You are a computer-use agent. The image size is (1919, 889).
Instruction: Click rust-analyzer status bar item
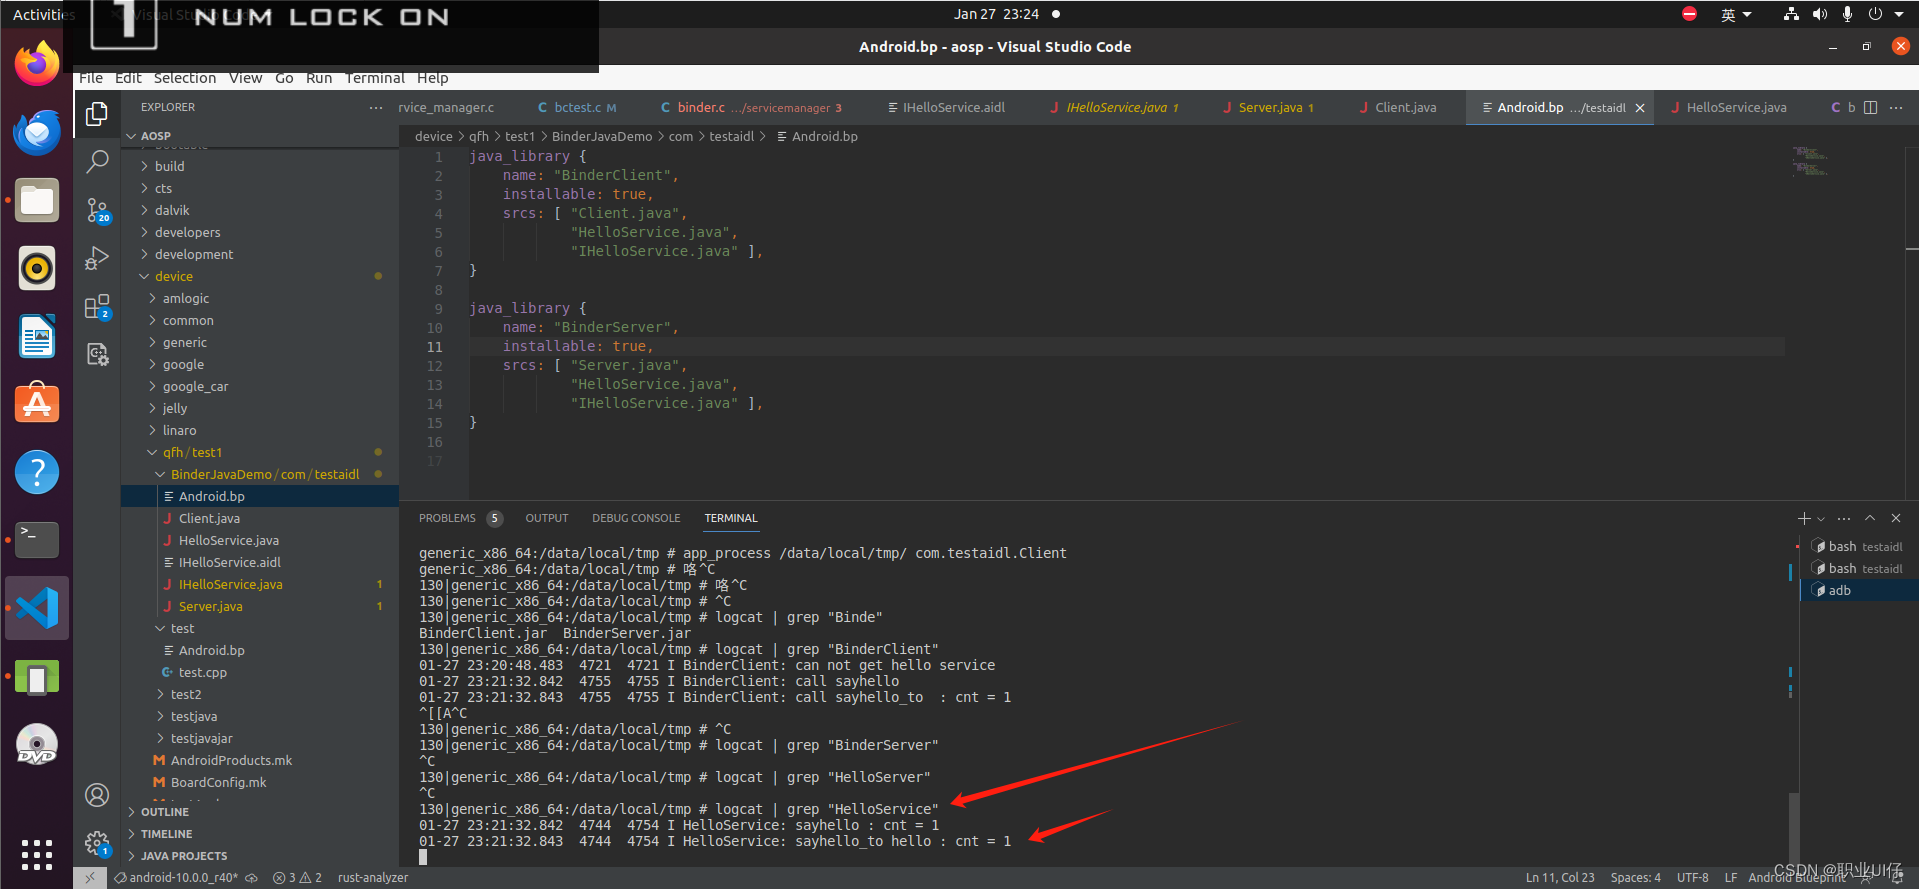click(373, 878)
